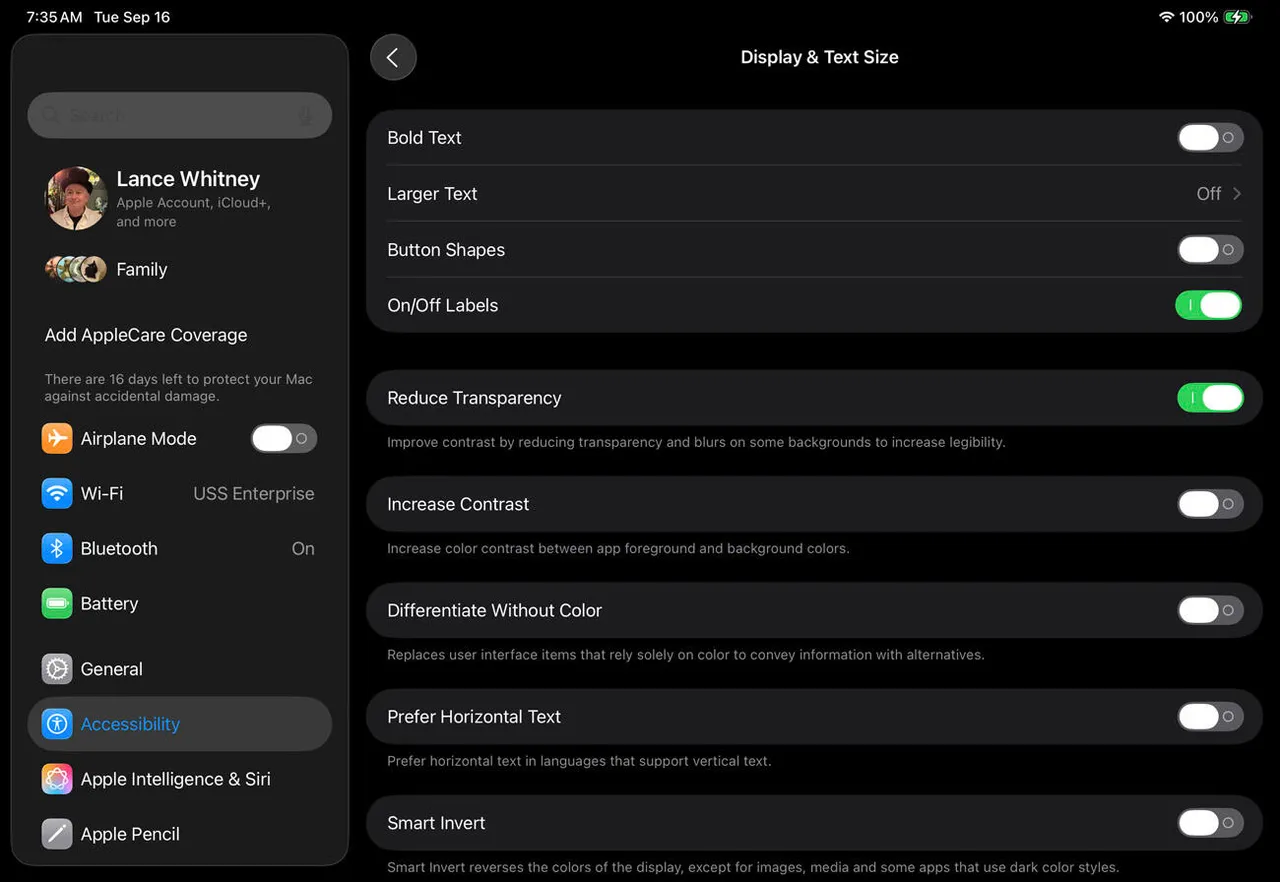Tap Add AppleCare Coverage link
Image resolution: width=1280 pixels, height=882 pixels.
point(146,335)
